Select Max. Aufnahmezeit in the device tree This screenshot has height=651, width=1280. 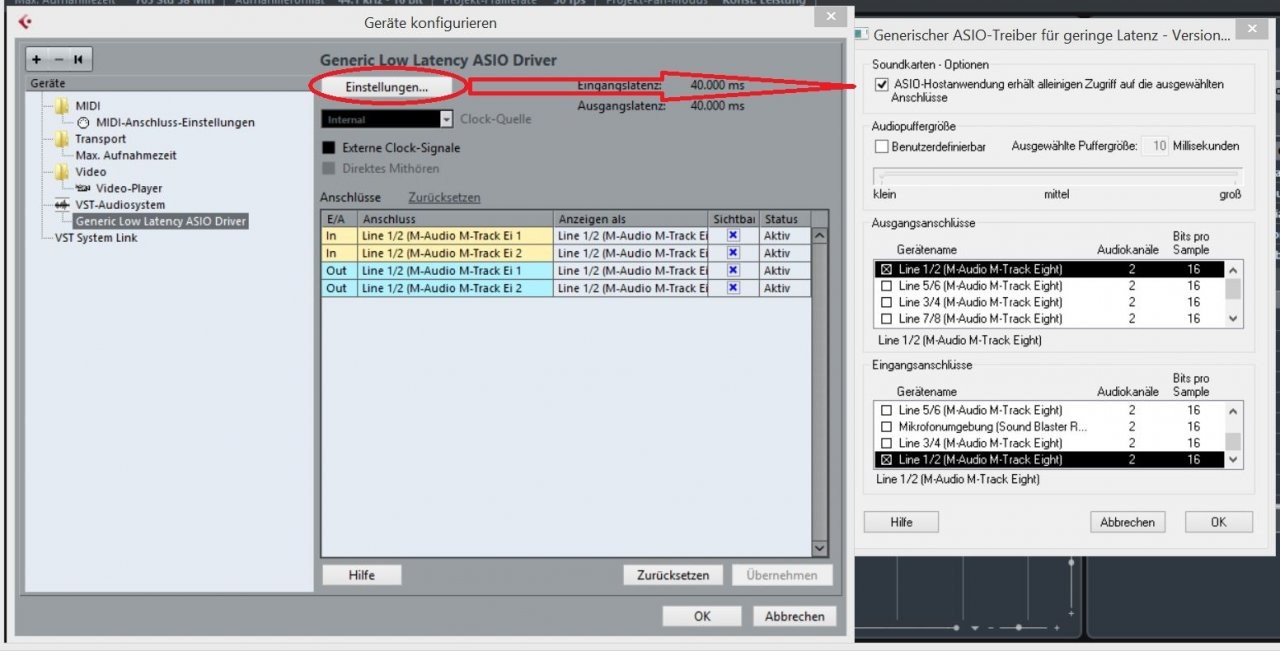pos(126,155)
